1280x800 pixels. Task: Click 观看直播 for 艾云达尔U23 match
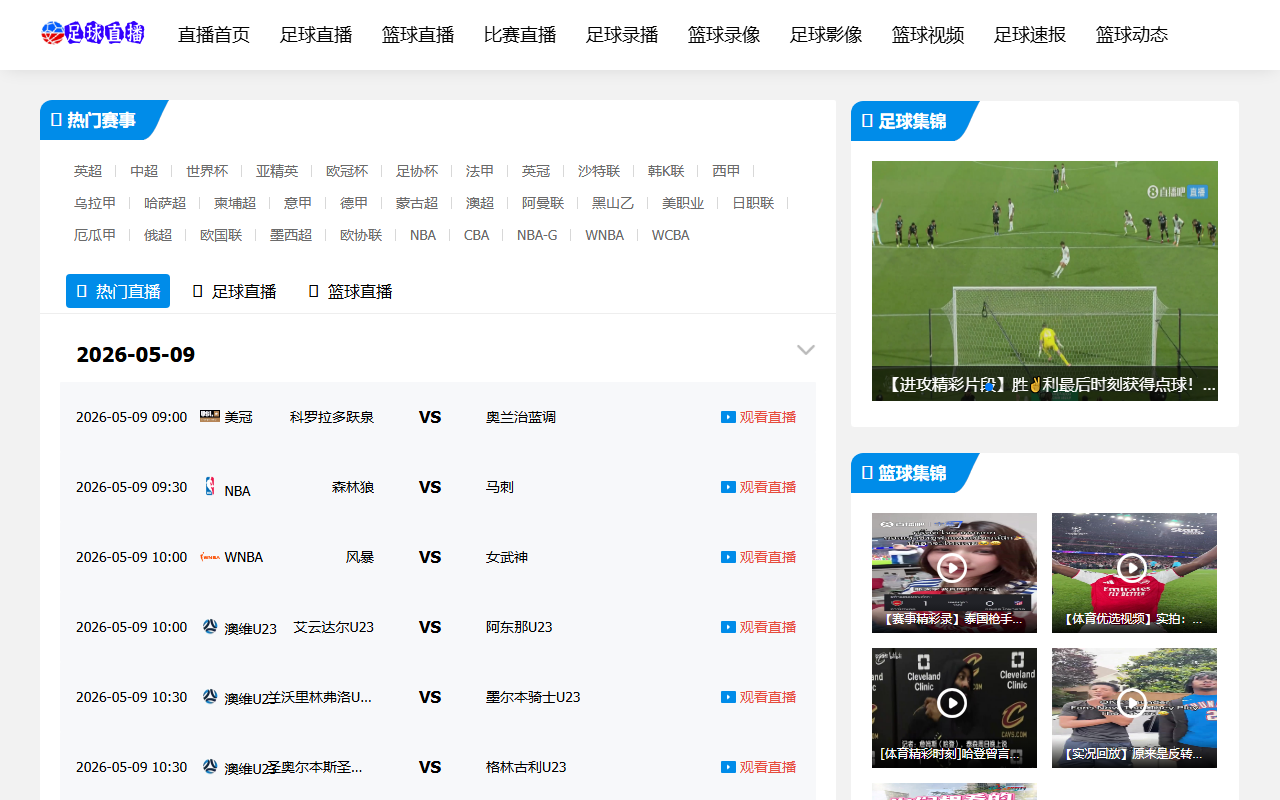click(x=768, y=627)
